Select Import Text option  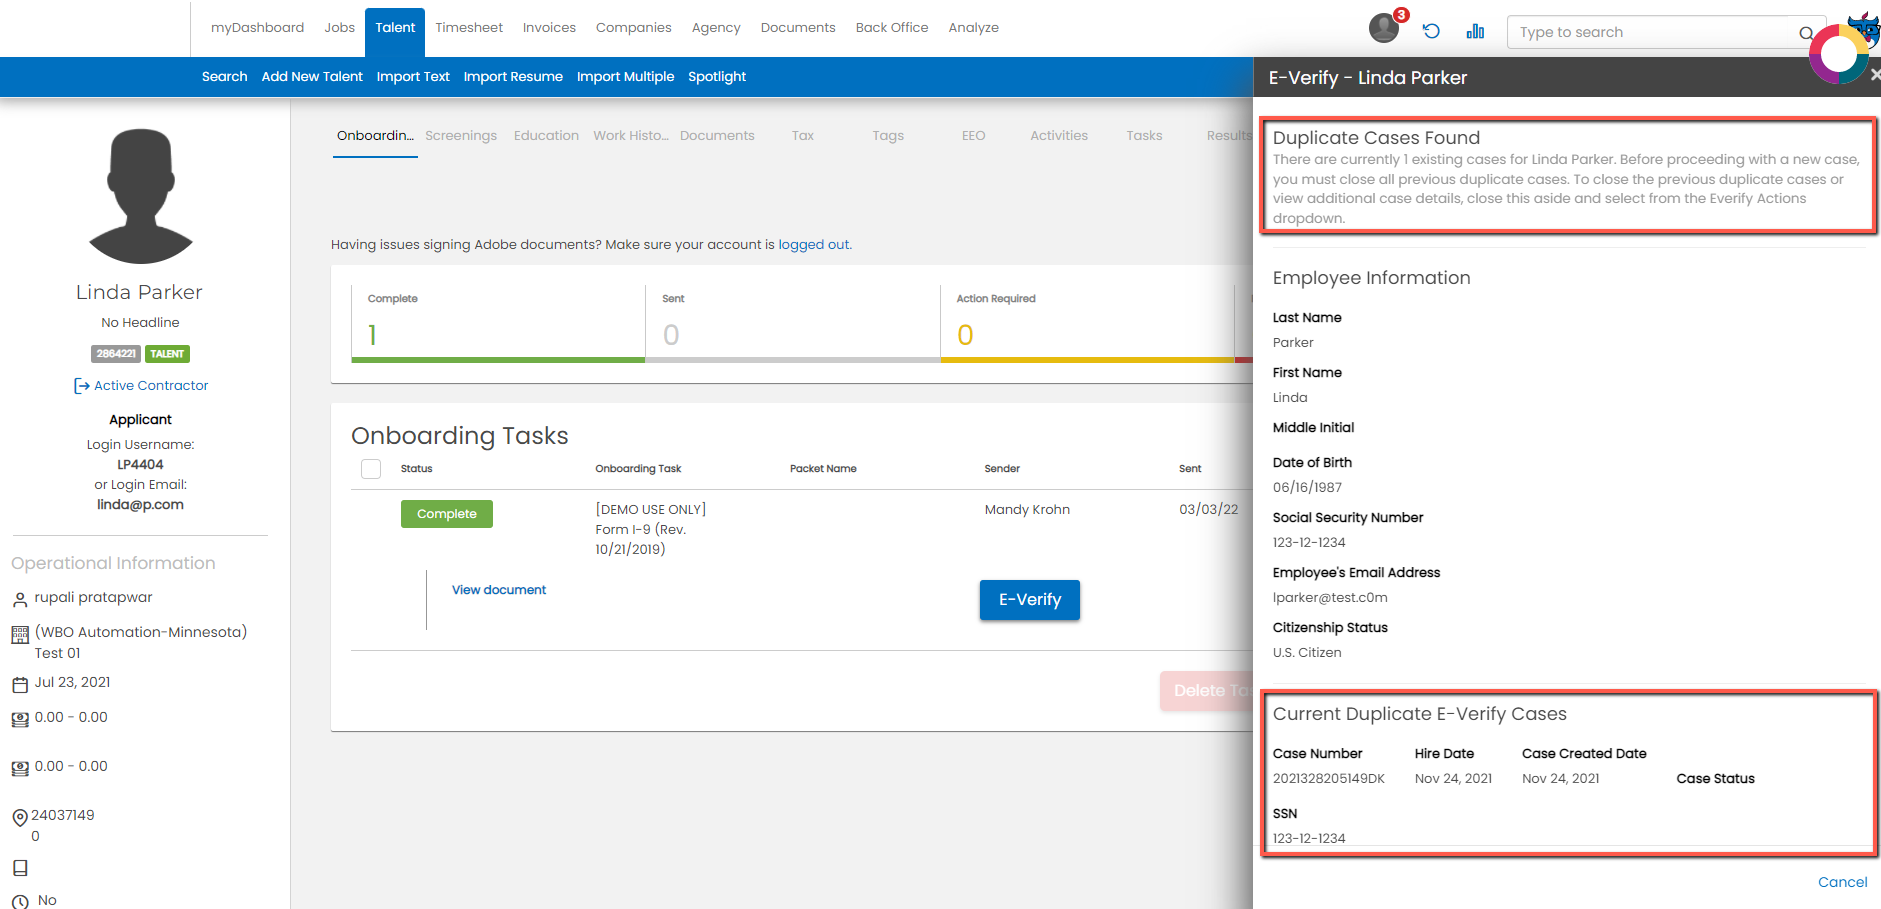click(x=413, y=77)
